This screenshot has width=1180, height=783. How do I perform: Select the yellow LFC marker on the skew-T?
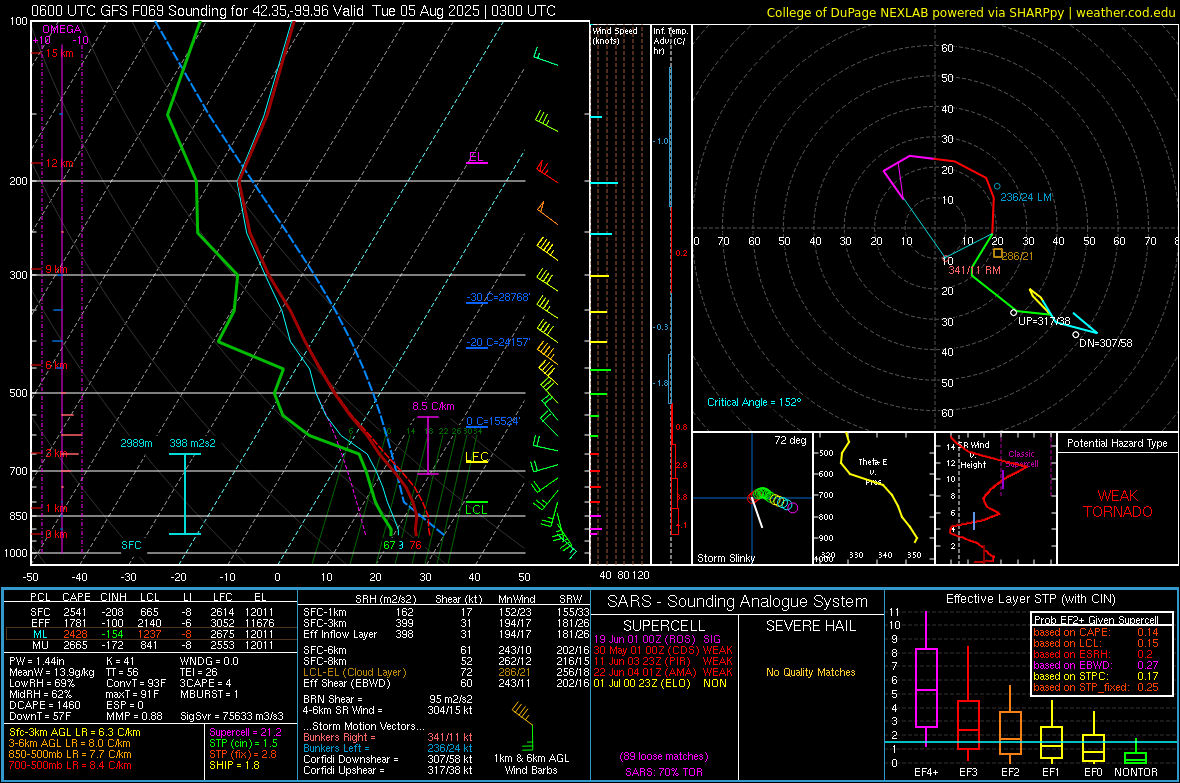click(x=476, y=457)
